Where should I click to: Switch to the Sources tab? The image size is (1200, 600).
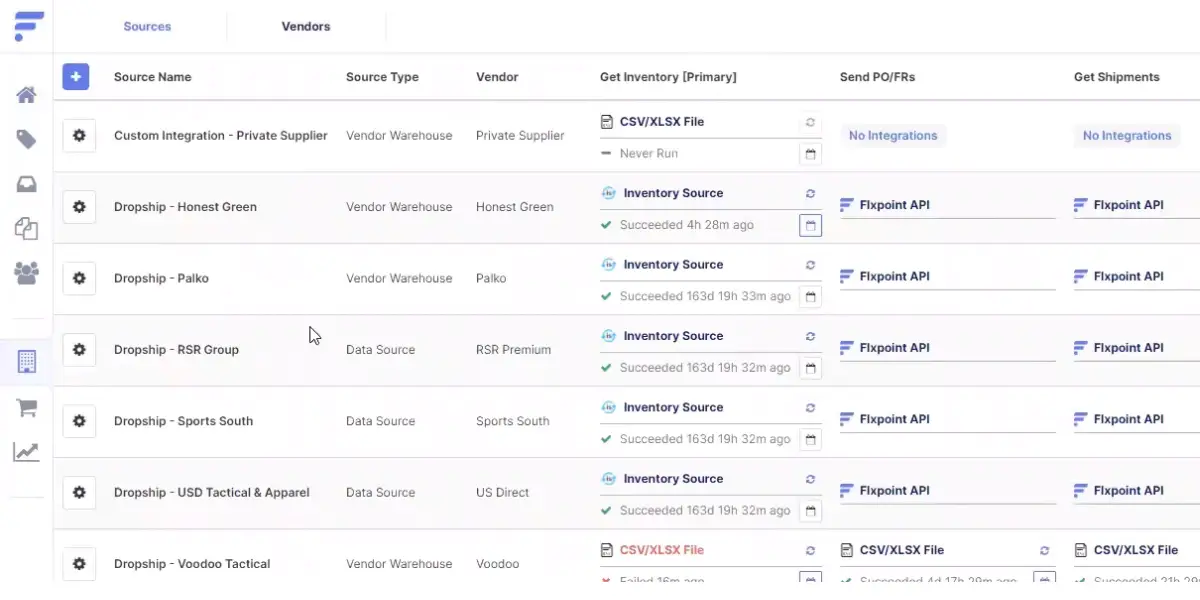tap(147, 26)
